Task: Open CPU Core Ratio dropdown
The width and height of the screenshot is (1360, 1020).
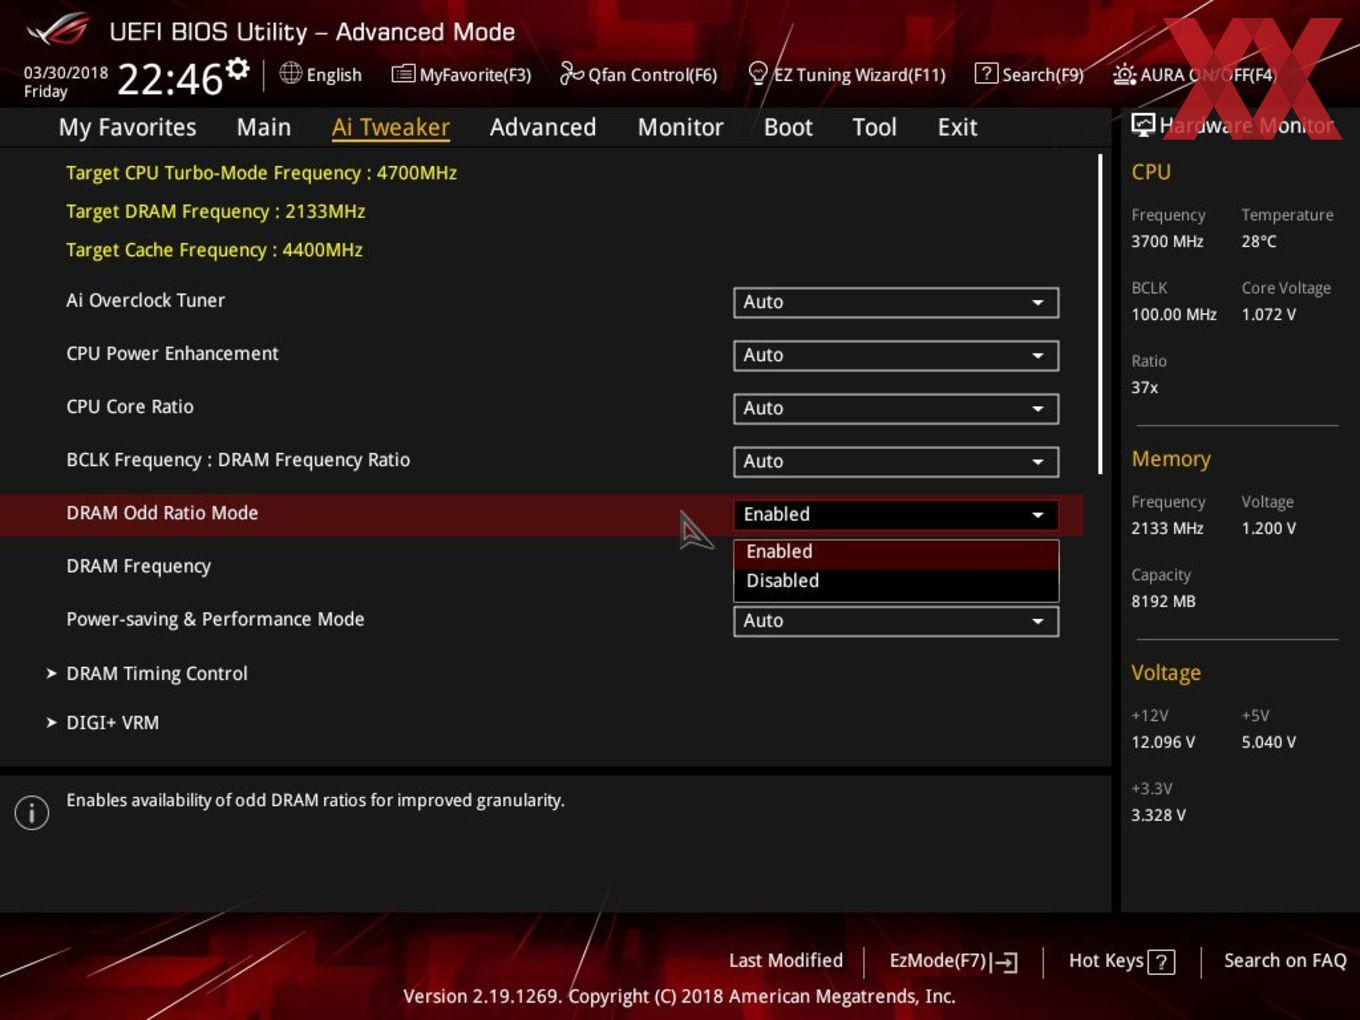Action: click(x=896, y=408)
